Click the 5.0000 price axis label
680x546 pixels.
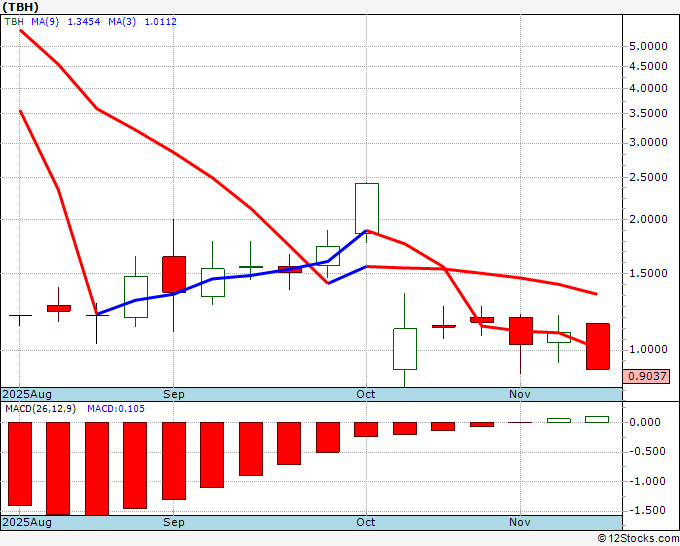coord(648,46)
